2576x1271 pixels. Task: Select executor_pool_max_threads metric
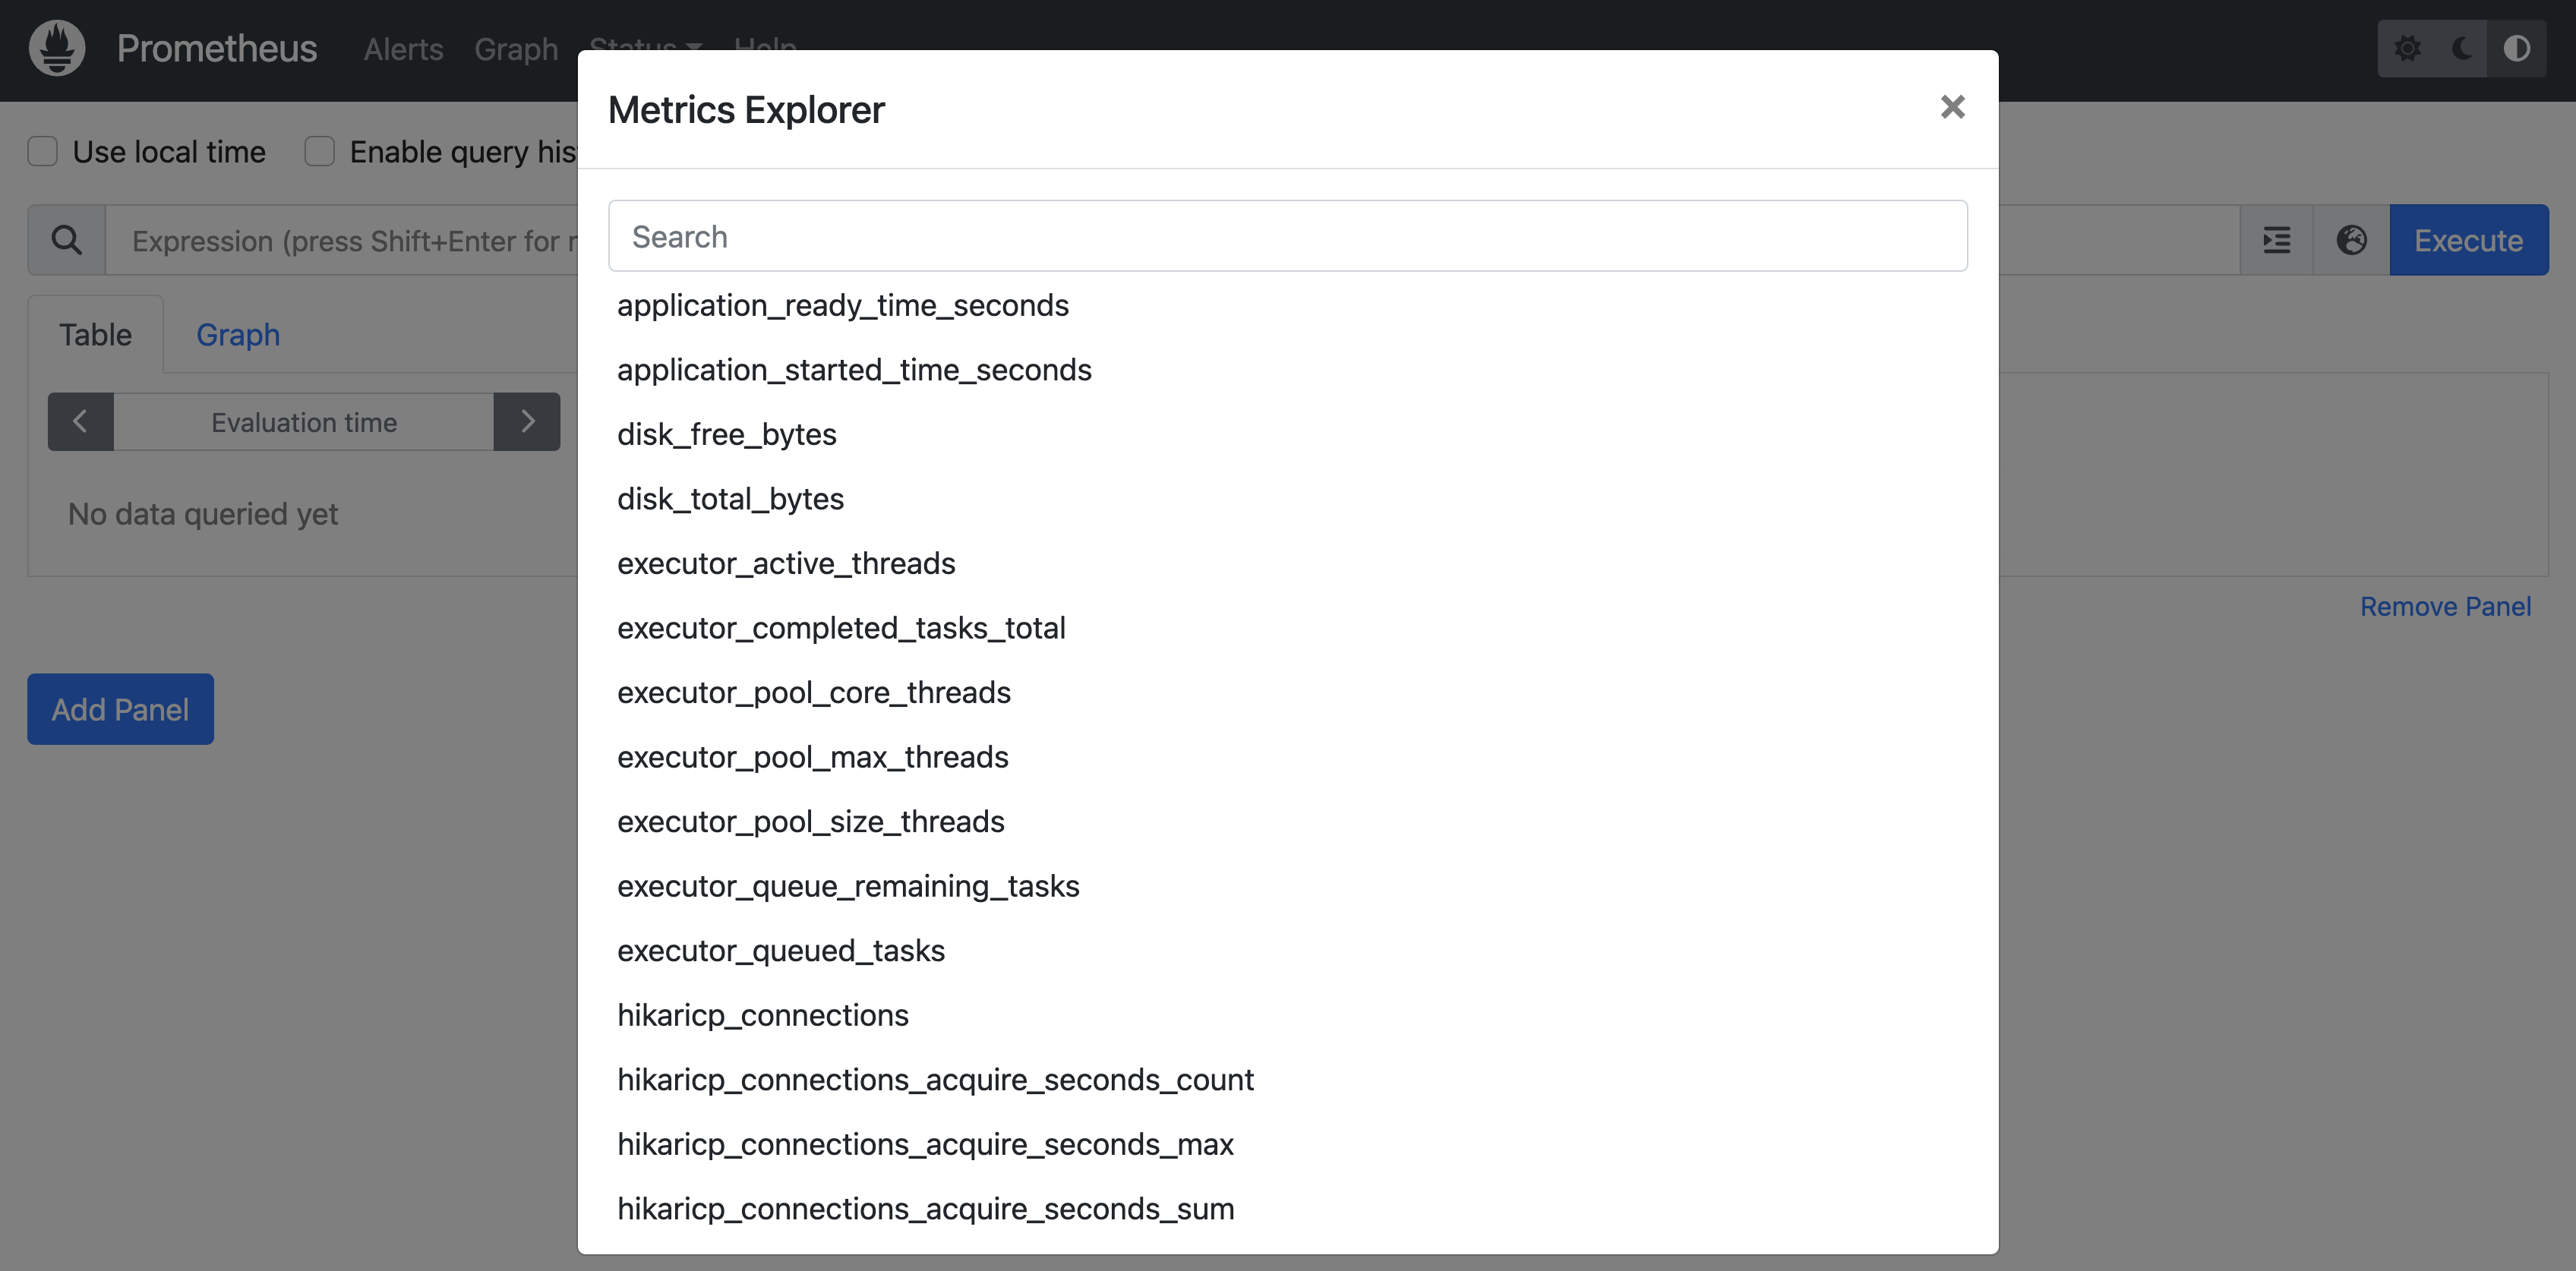812,757
